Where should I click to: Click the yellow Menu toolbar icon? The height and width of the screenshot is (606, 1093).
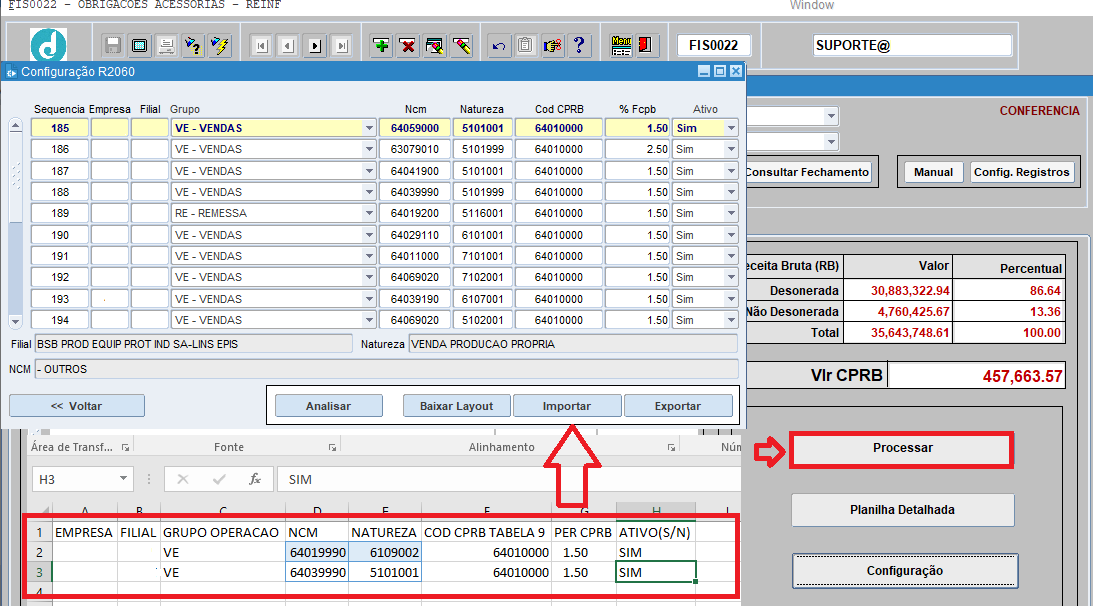(621, 46)
